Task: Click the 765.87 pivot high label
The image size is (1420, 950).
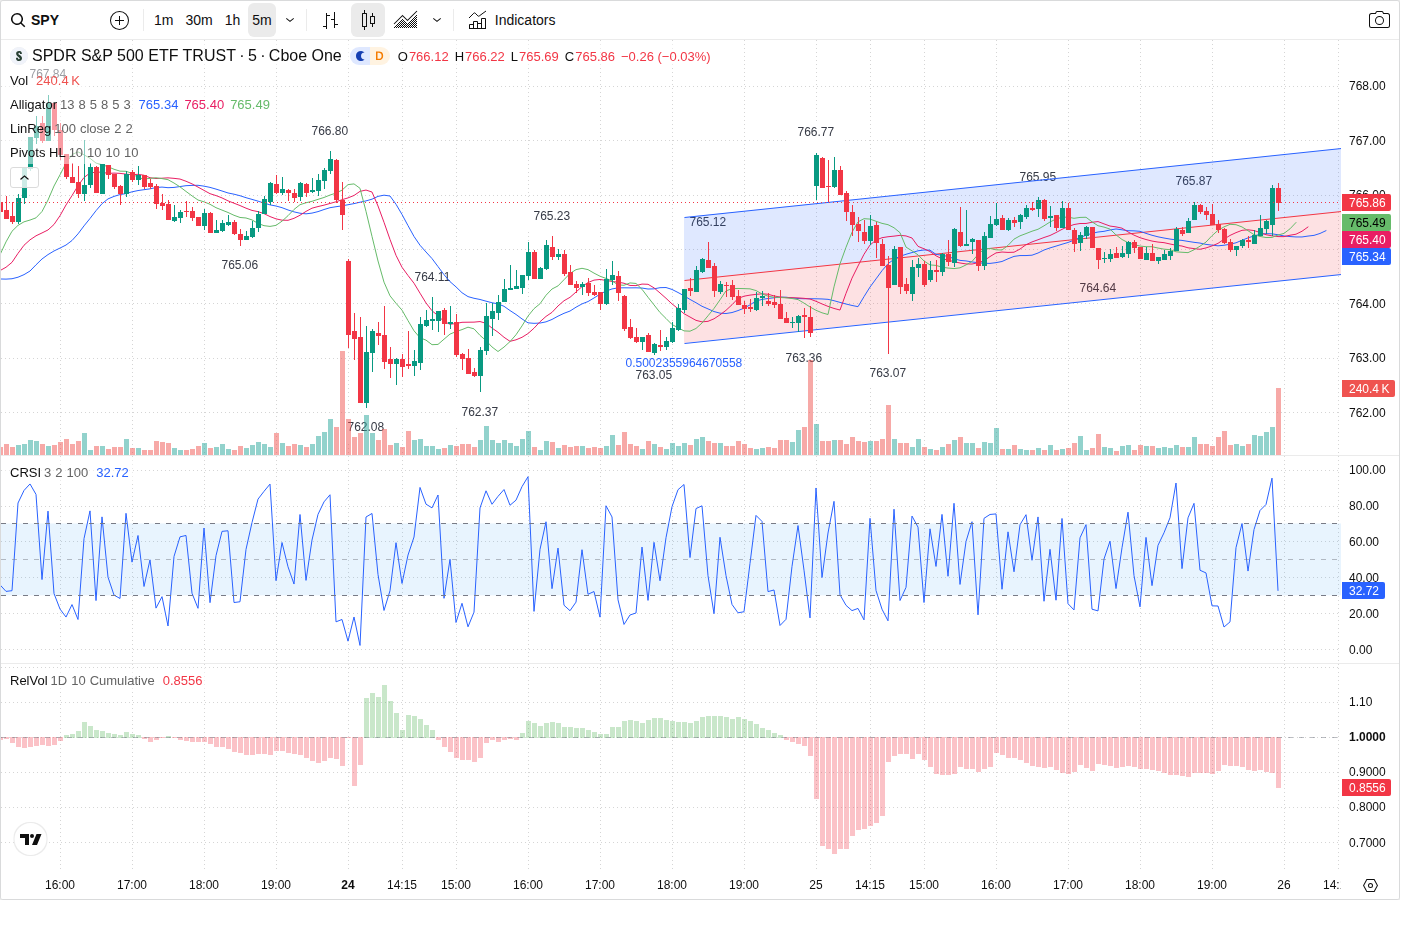Action: click(x=1194, y=181)
